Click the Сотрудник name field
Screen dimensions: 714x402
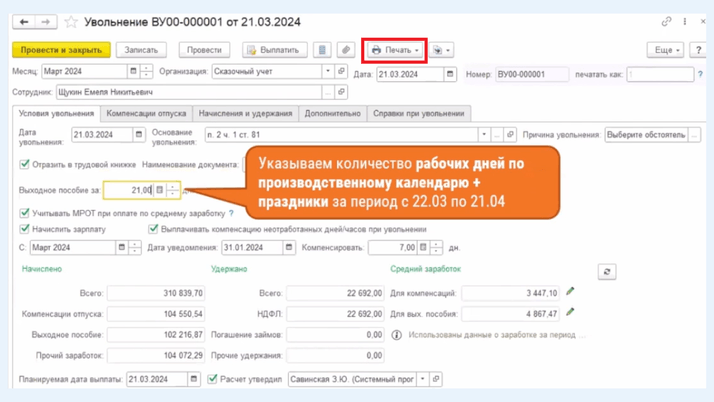[x=189, y=92]
